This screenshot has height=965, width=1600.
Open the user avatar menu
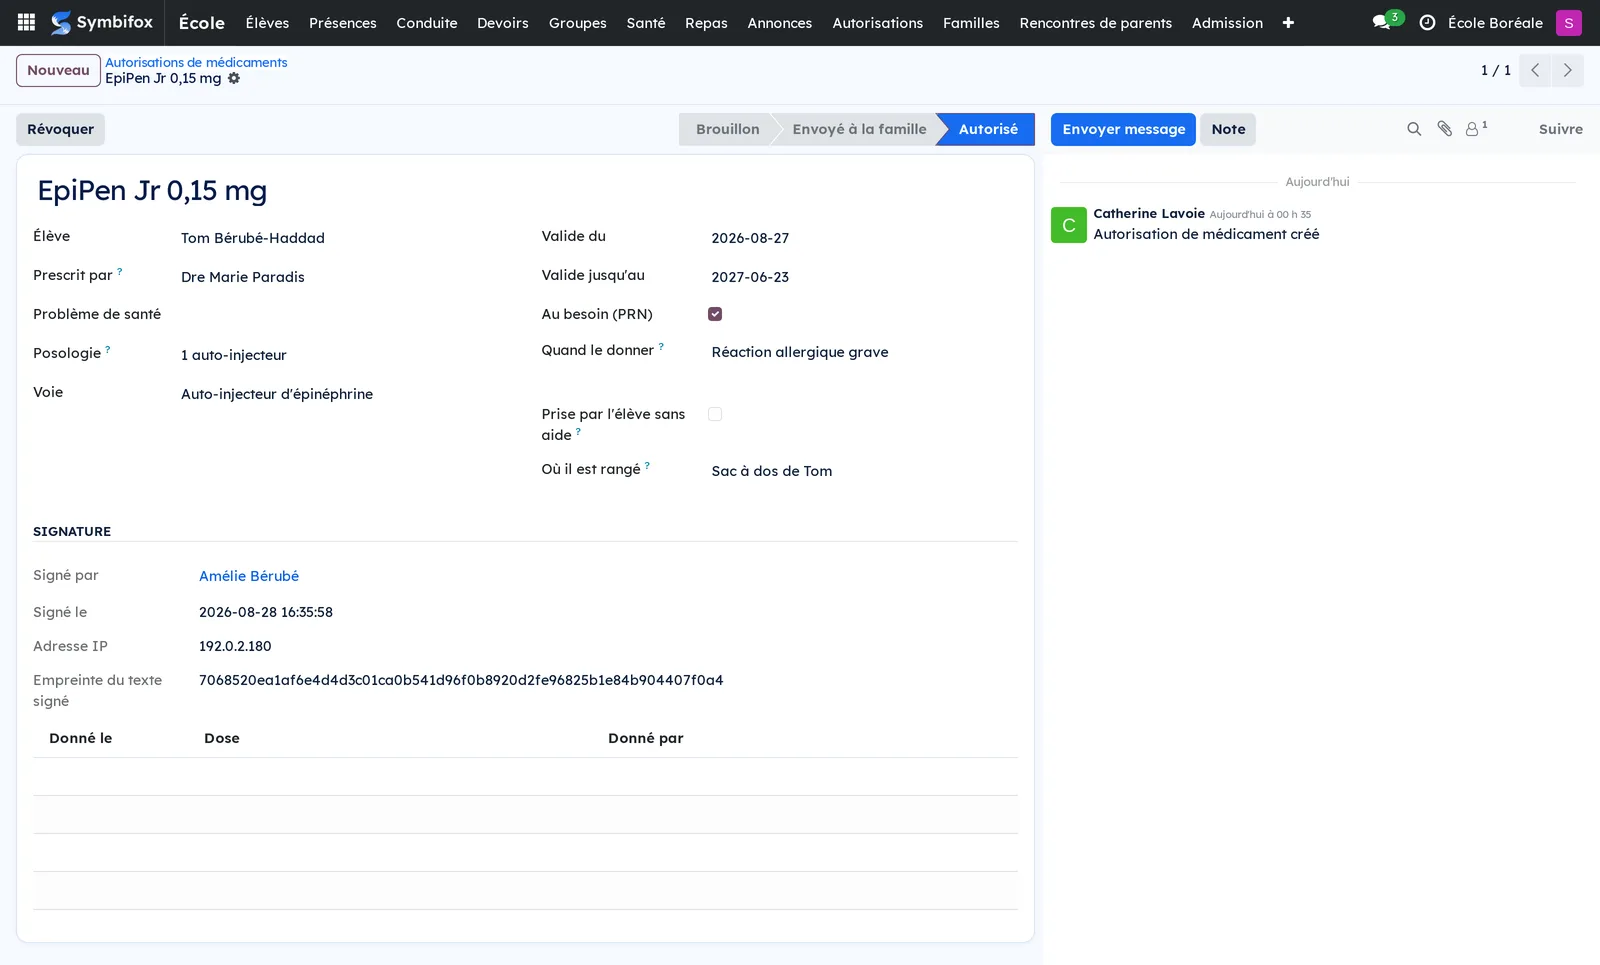click(1568, 22)
